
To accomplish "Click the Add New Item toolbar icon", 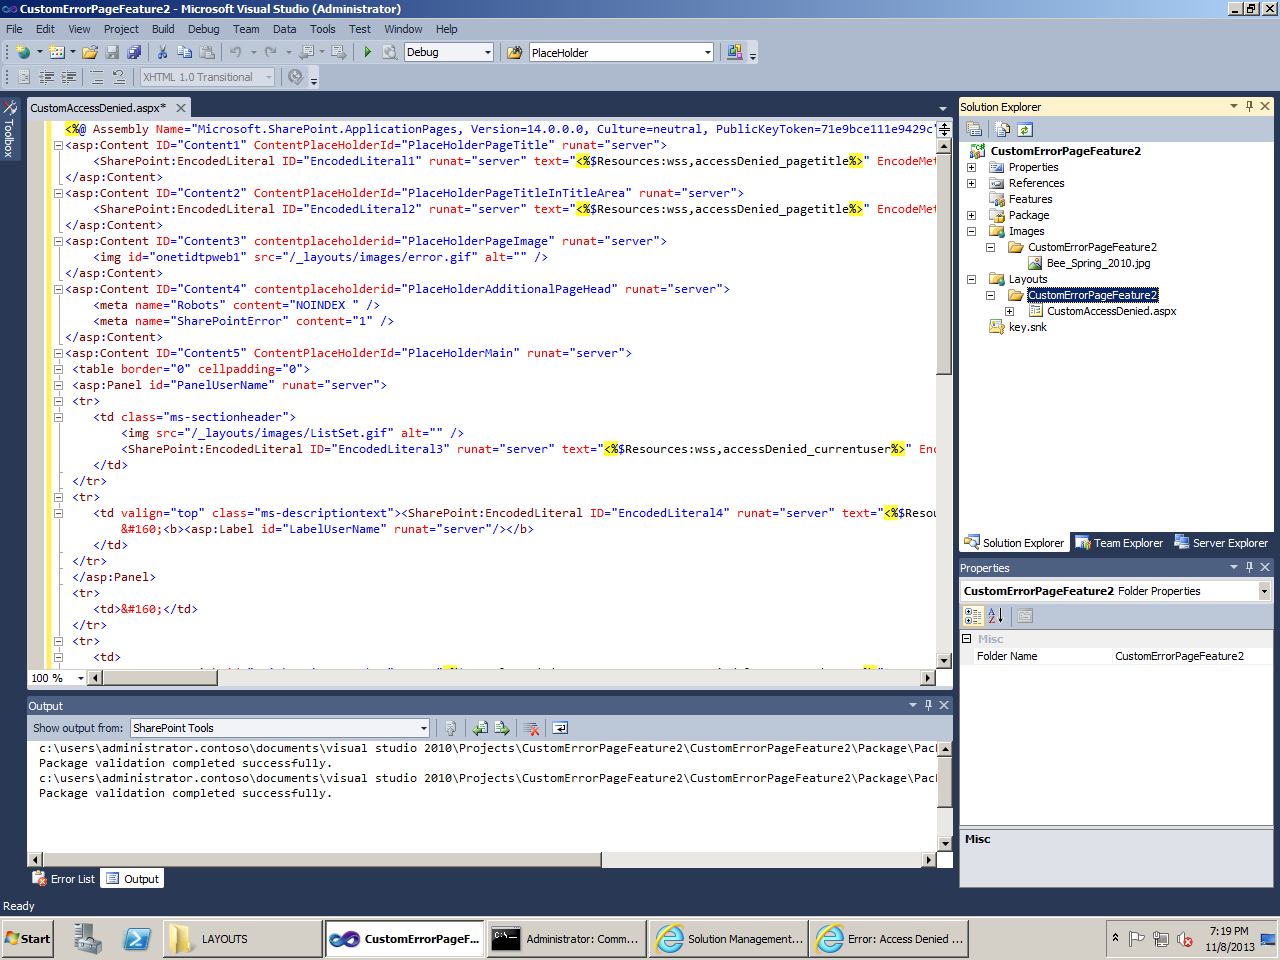I will click(56, 52).
